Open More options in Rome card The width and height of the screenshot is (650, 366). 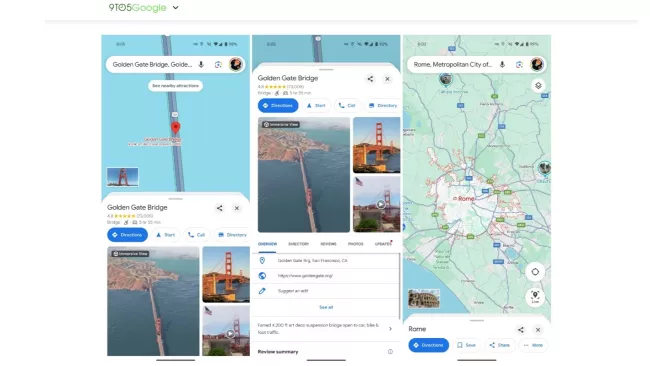533,345
